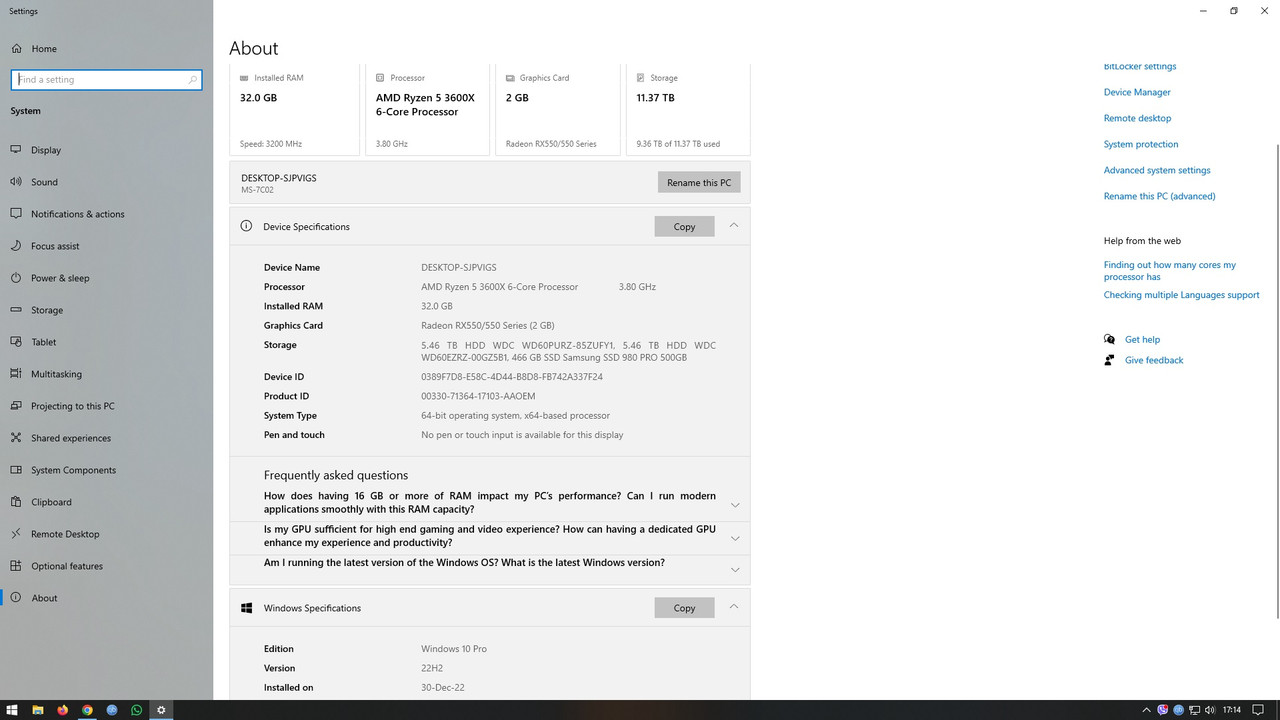Click the Product ID value 00330-71364-17103-AAOEM
Image resolution: width=1280 pixels, height=720 pixels.
(x=478, y=396)
